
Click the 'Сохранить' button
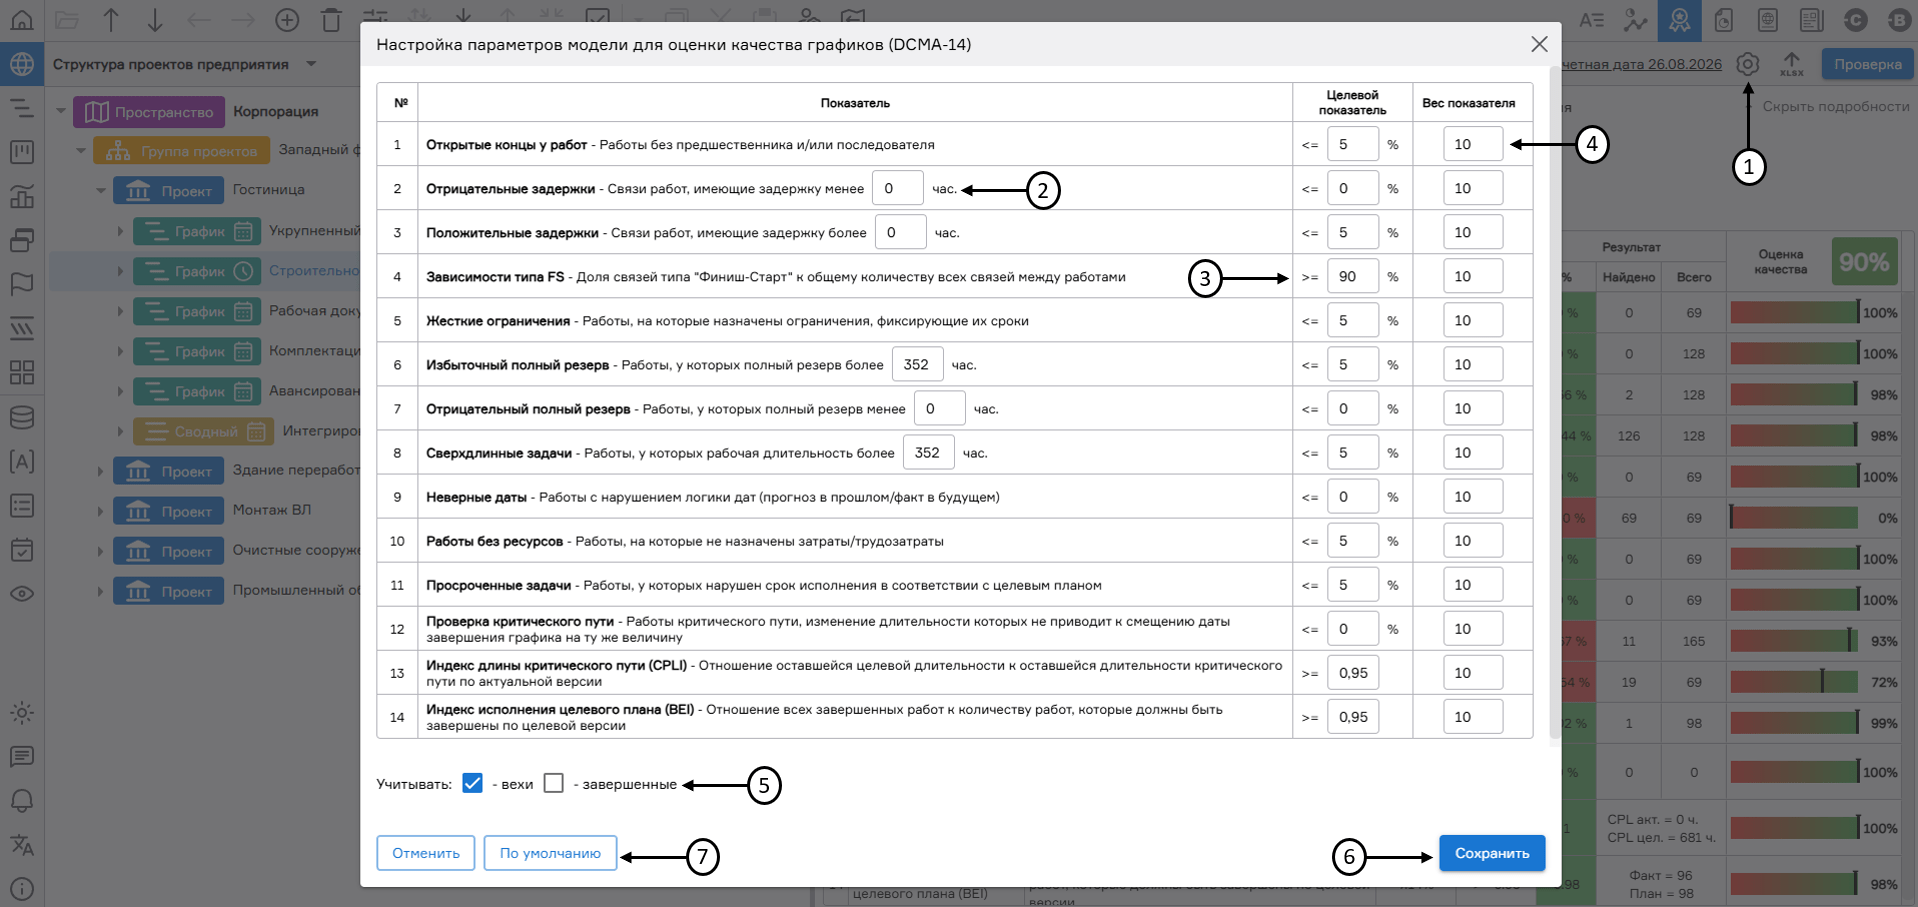pyautogui.click(x=1492, y=853)
